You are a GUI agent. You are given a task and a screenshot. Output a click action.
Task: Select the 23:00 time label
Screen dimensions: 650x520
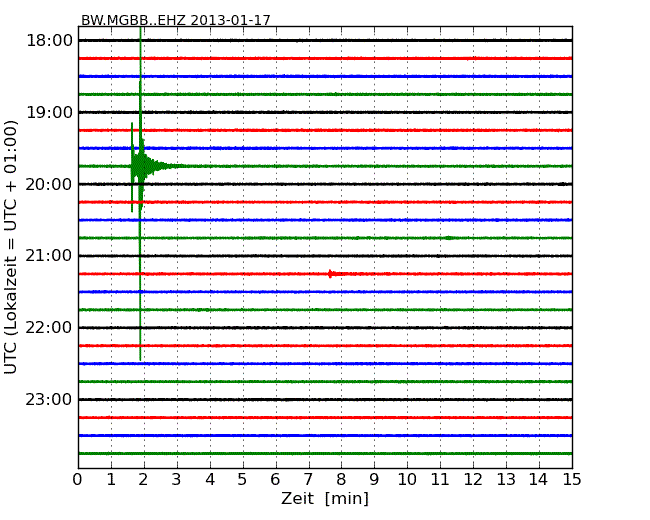(49, 399)
